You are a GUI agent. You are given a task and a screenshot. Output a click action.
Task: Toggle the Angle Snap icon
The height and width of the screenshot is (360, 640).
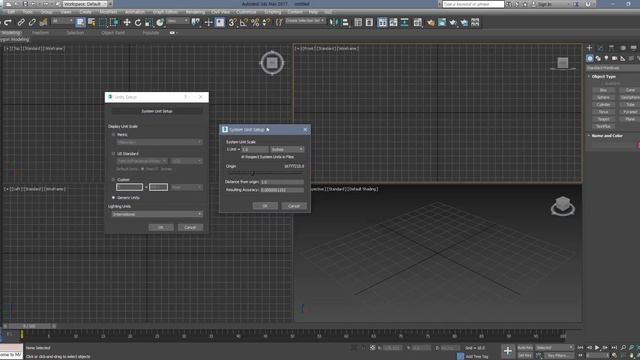[244, 22]
